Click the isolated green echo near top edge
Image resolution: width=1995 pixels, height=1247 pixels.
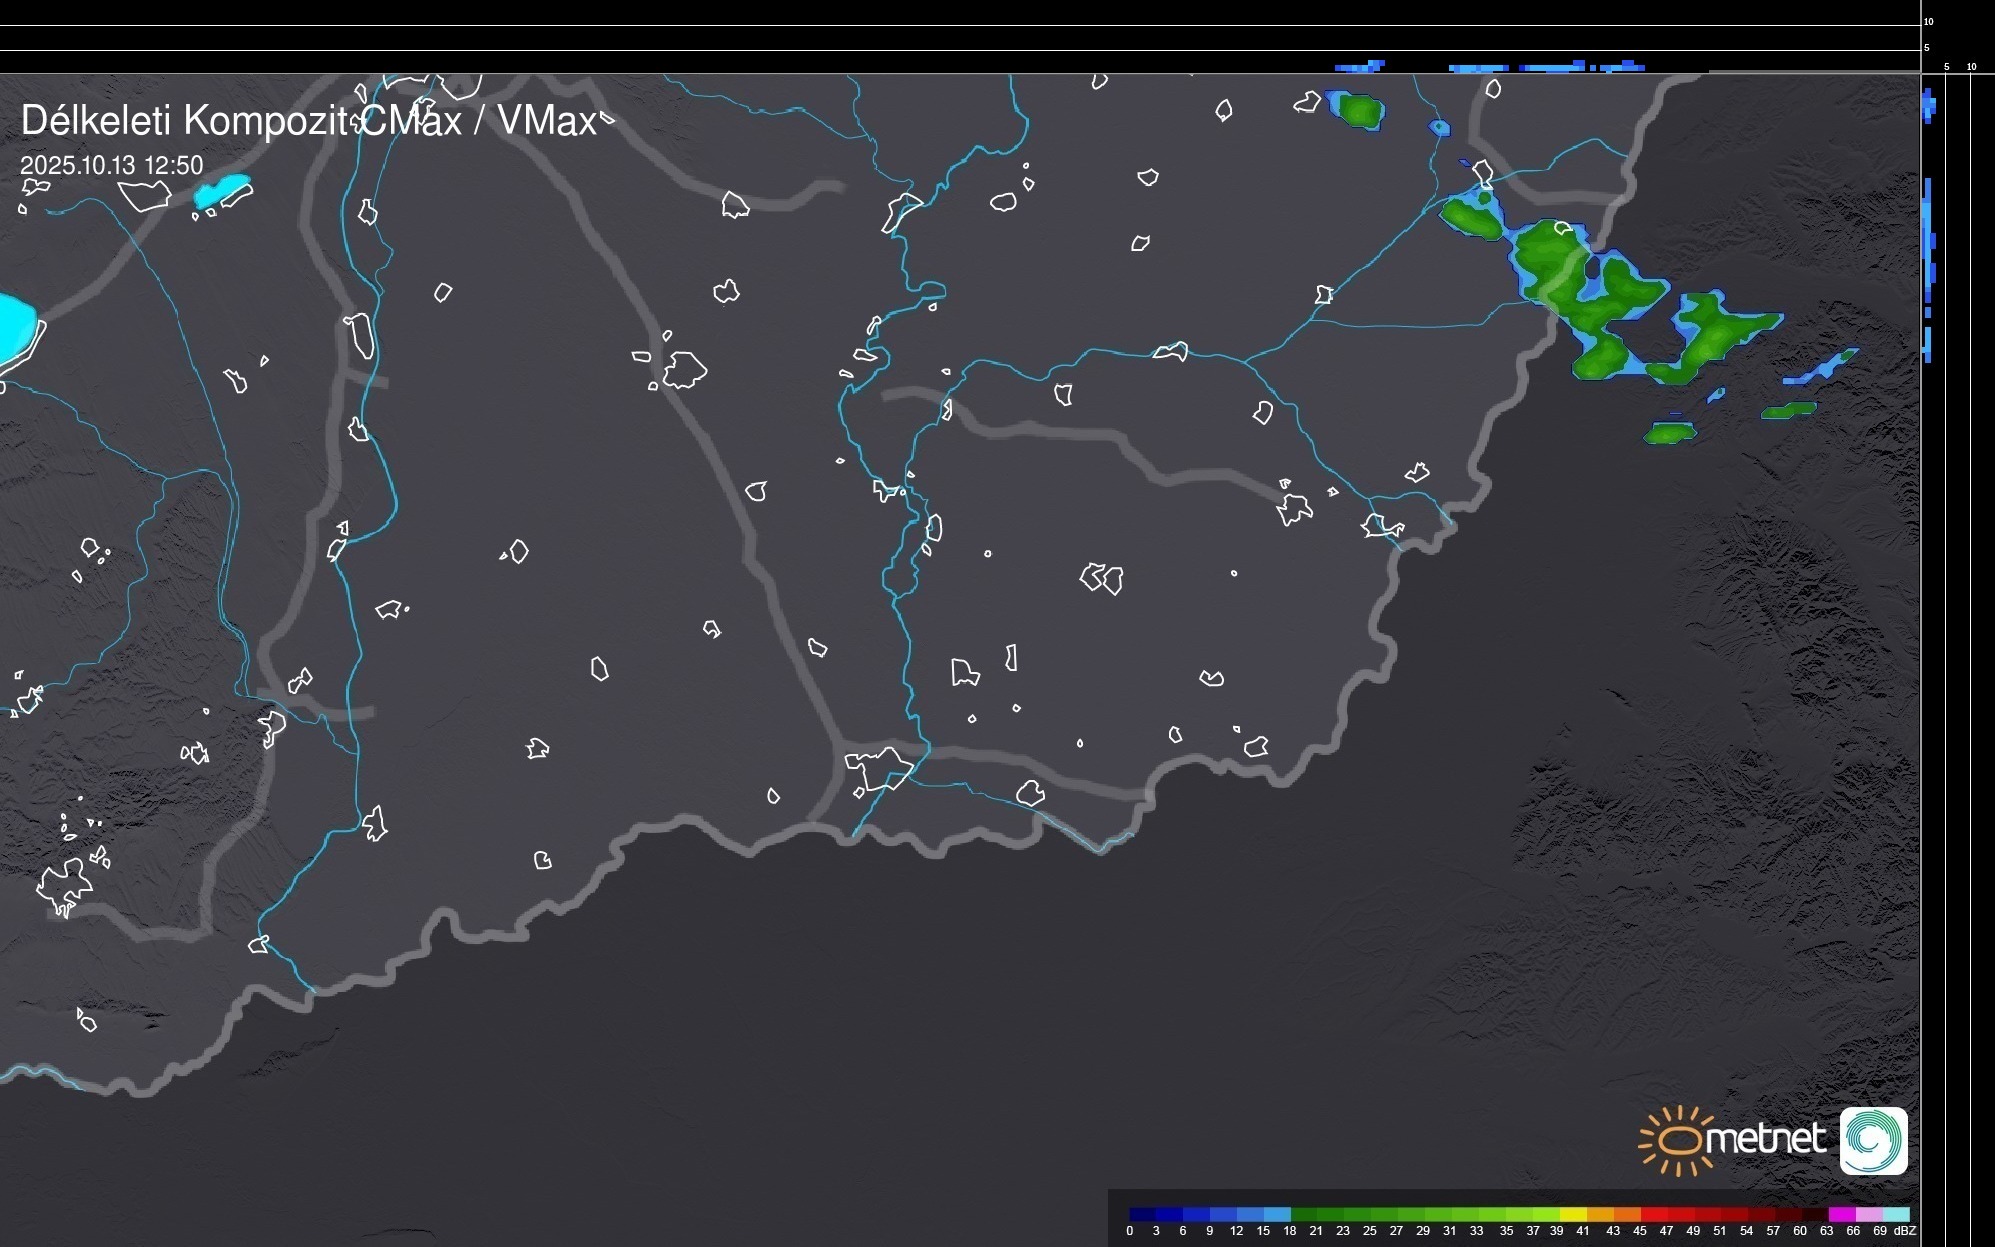1359,110
